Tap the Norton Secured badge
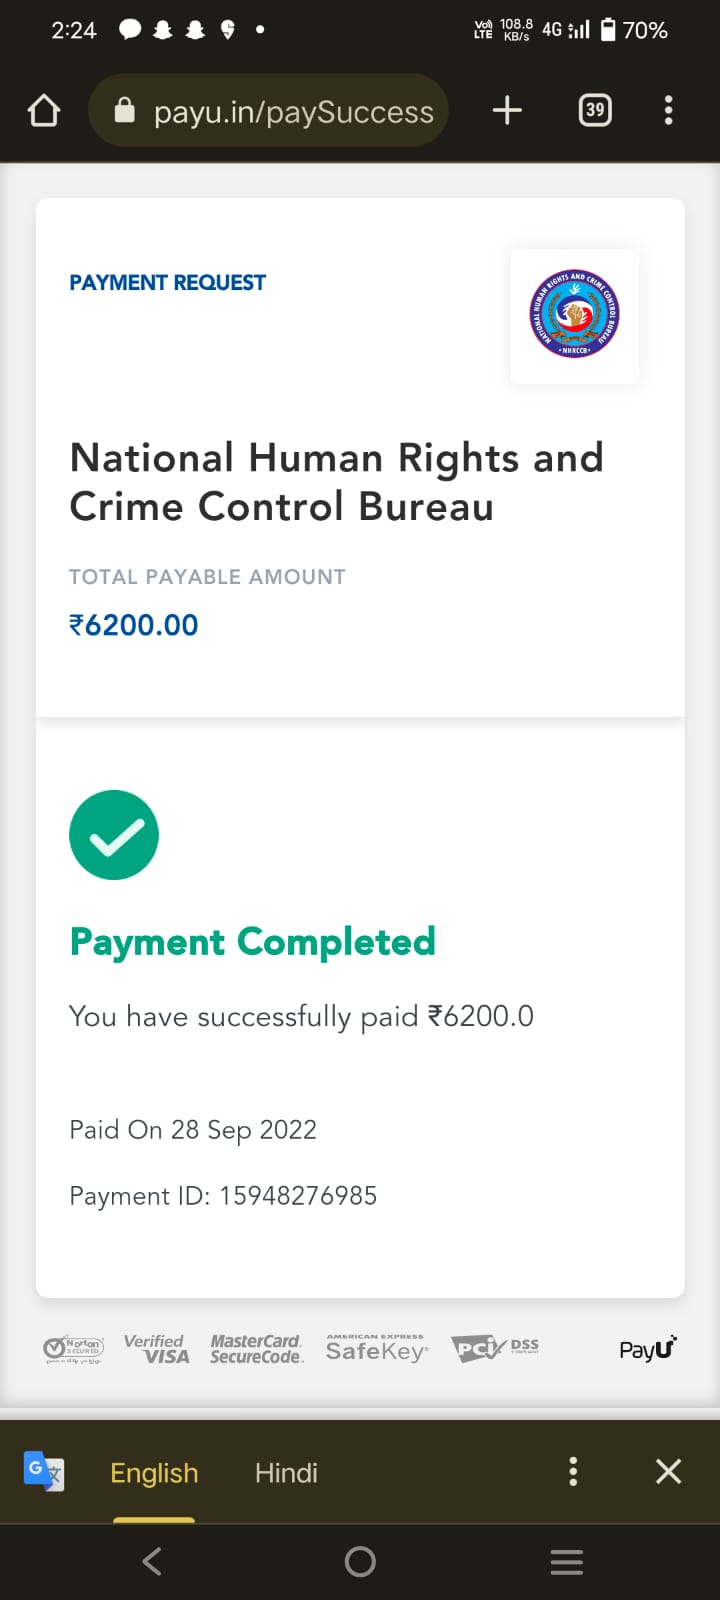720x1600 pixels. click(x=74, y=1350)
